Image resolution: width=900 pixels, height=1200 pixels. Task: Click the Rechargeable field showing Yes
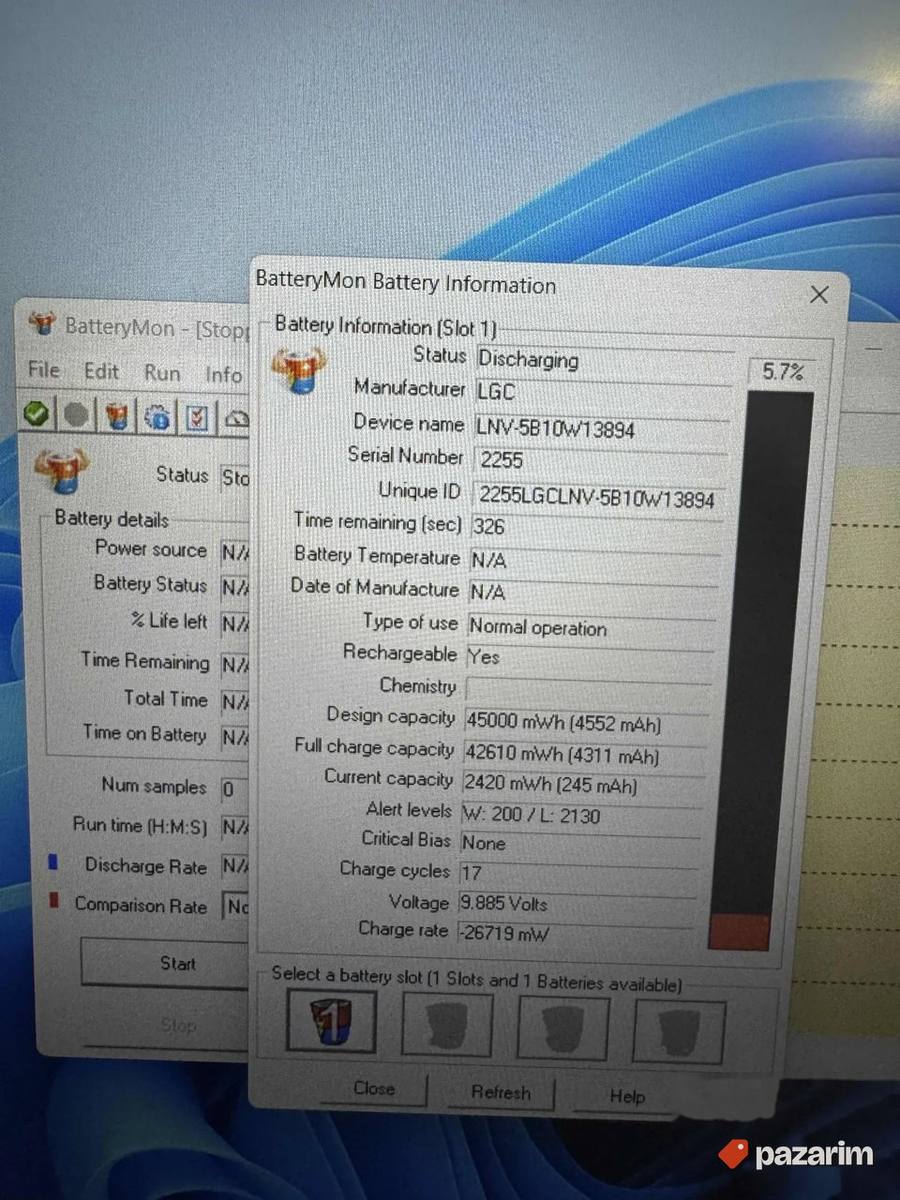[589, 658]
